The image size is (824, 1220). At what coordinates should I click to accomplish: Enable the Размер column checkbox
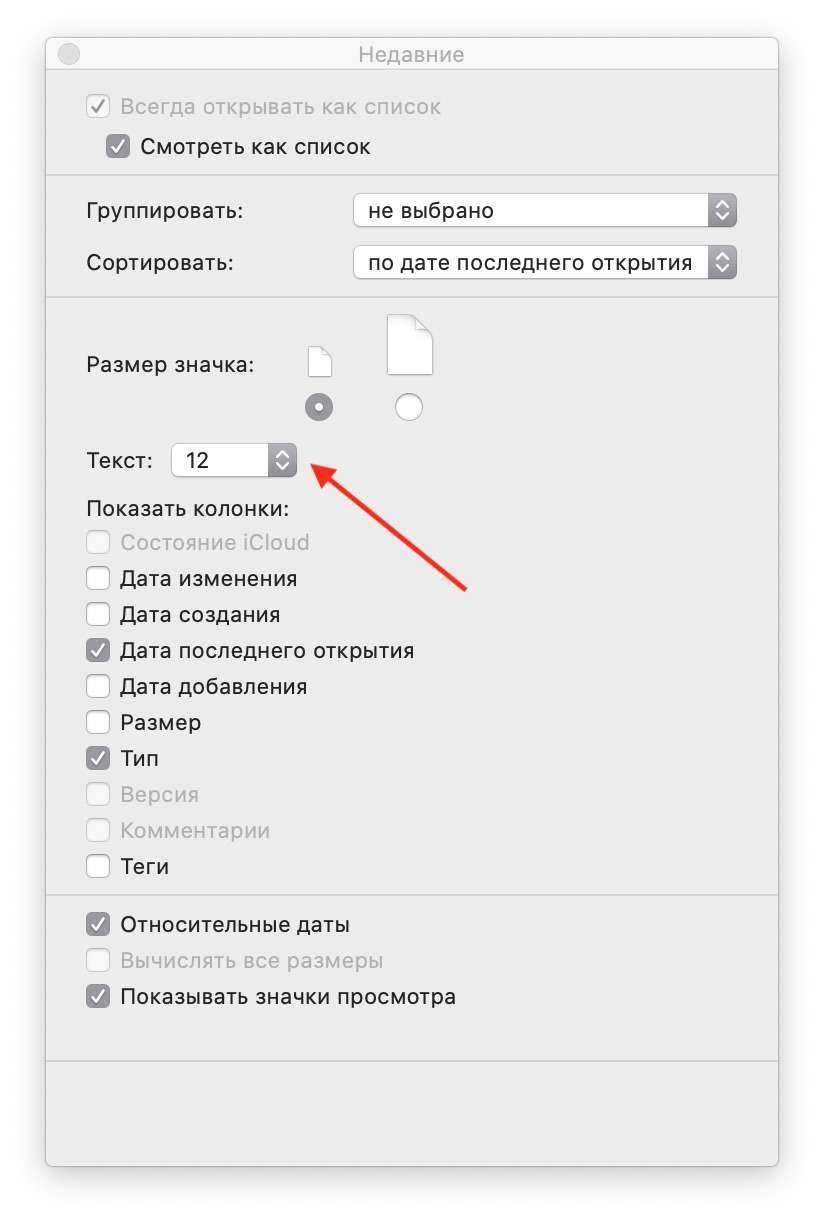(98, 723)
